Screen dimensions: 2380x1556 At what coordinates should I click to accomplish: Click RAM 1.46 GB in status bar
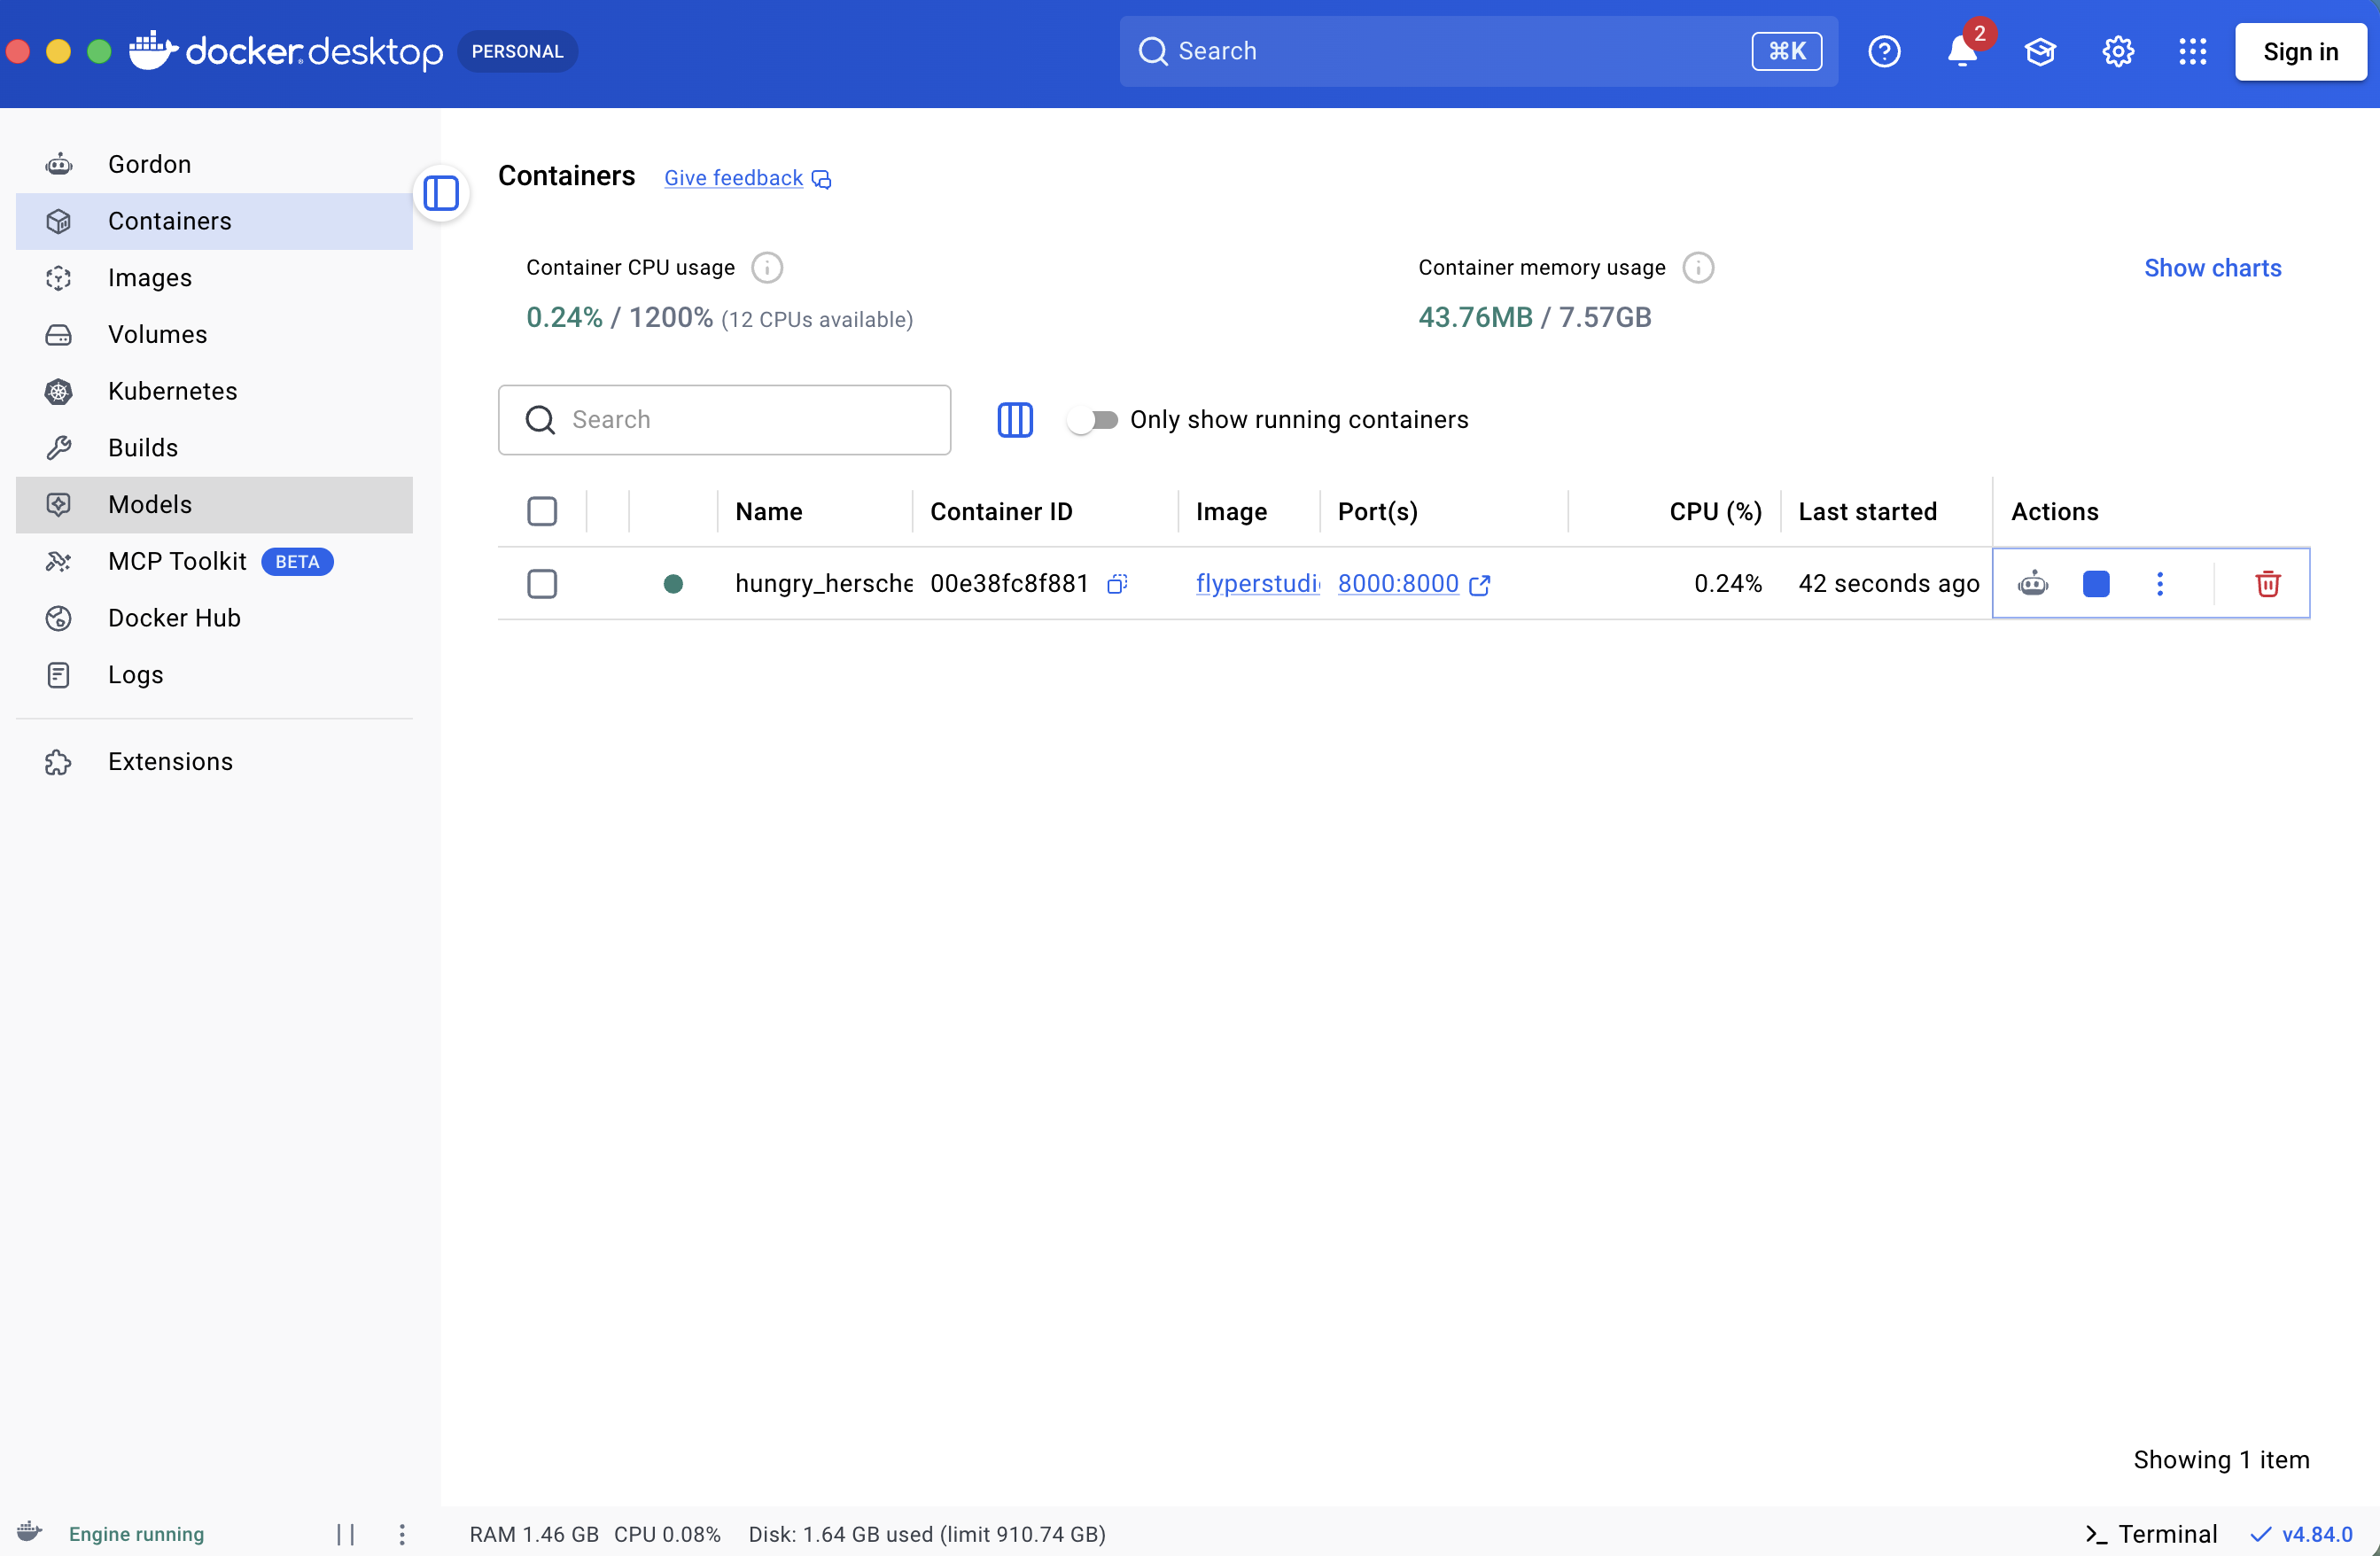pyautogui.click(x=534, y=1534)
